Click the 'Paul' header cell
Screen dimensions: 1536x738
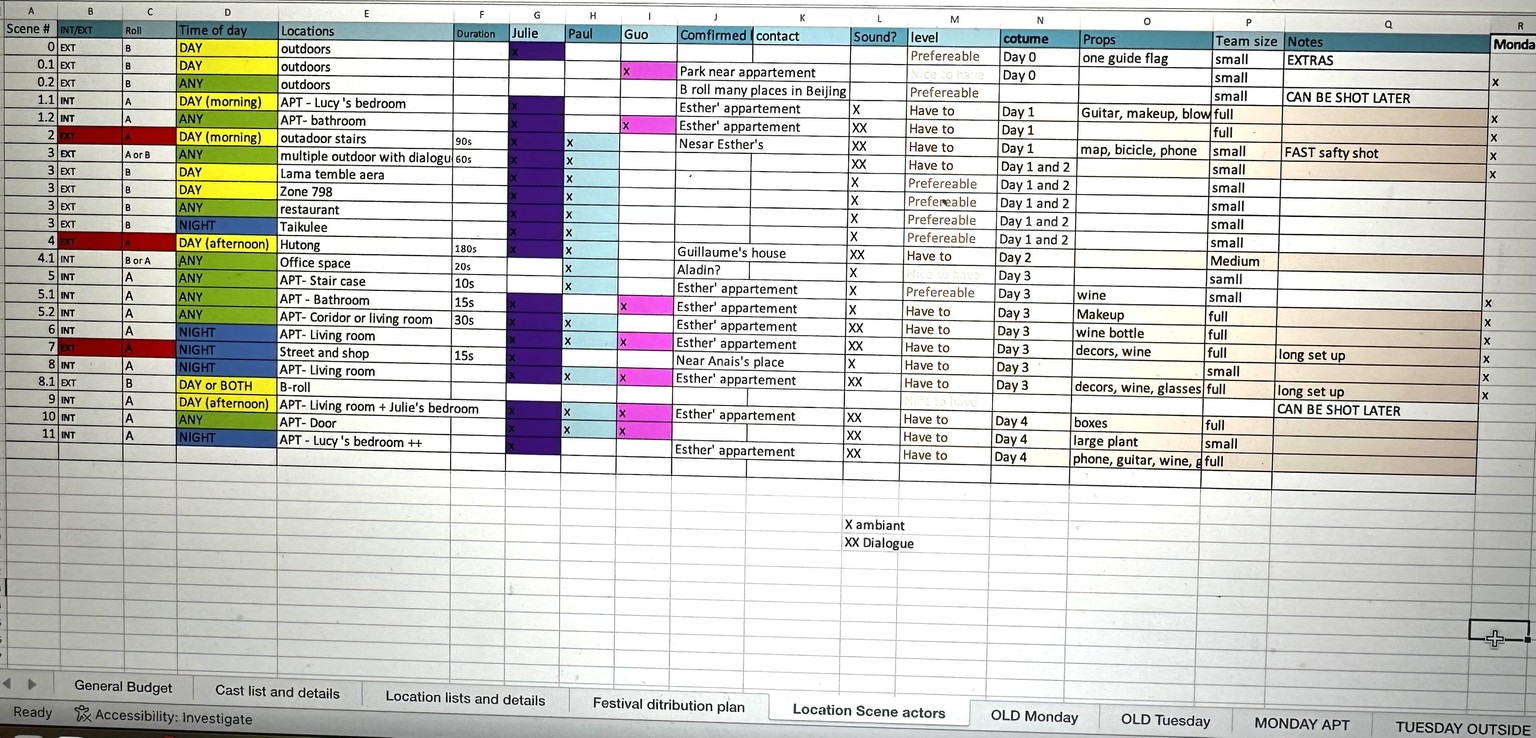592,34
